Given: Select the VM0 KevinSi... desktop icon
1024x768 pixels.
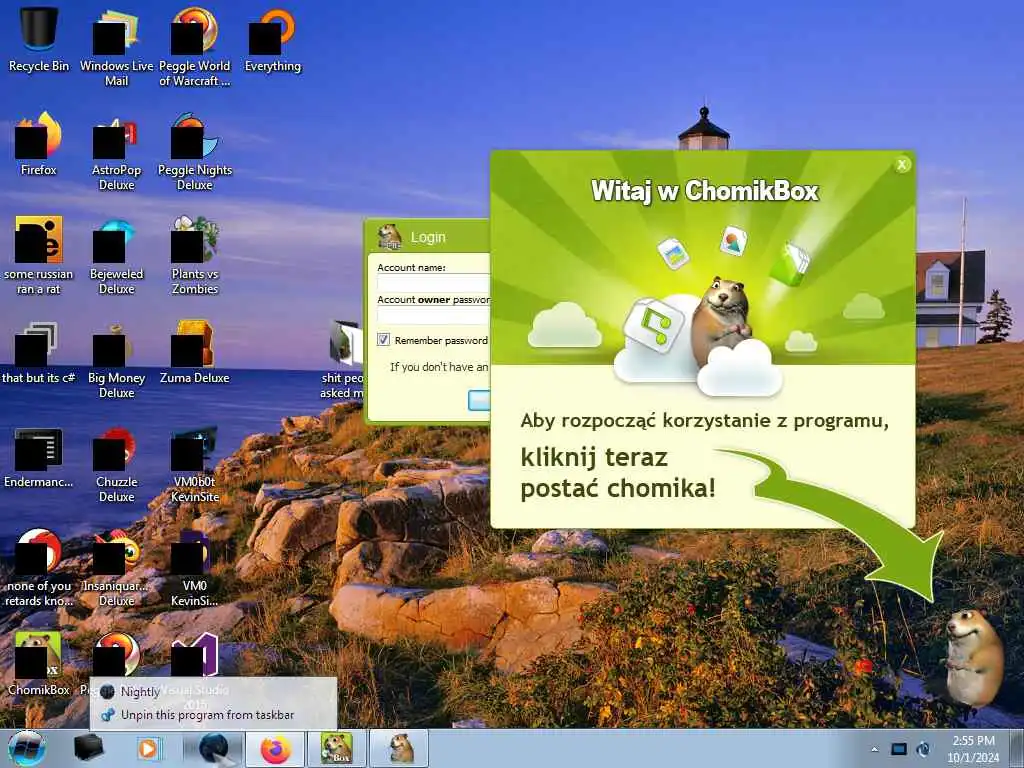Looking at the screenshot, I should click(195, 567).
